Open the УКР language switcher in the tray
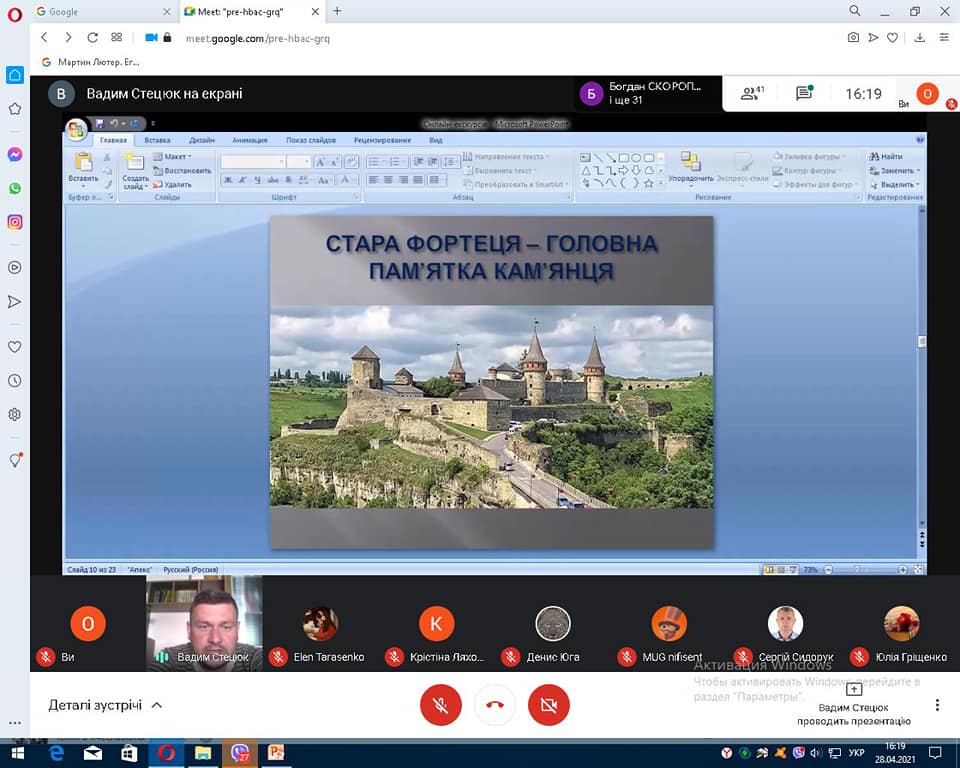This screenshot has height=768, width=960. [x=857, y=753]
